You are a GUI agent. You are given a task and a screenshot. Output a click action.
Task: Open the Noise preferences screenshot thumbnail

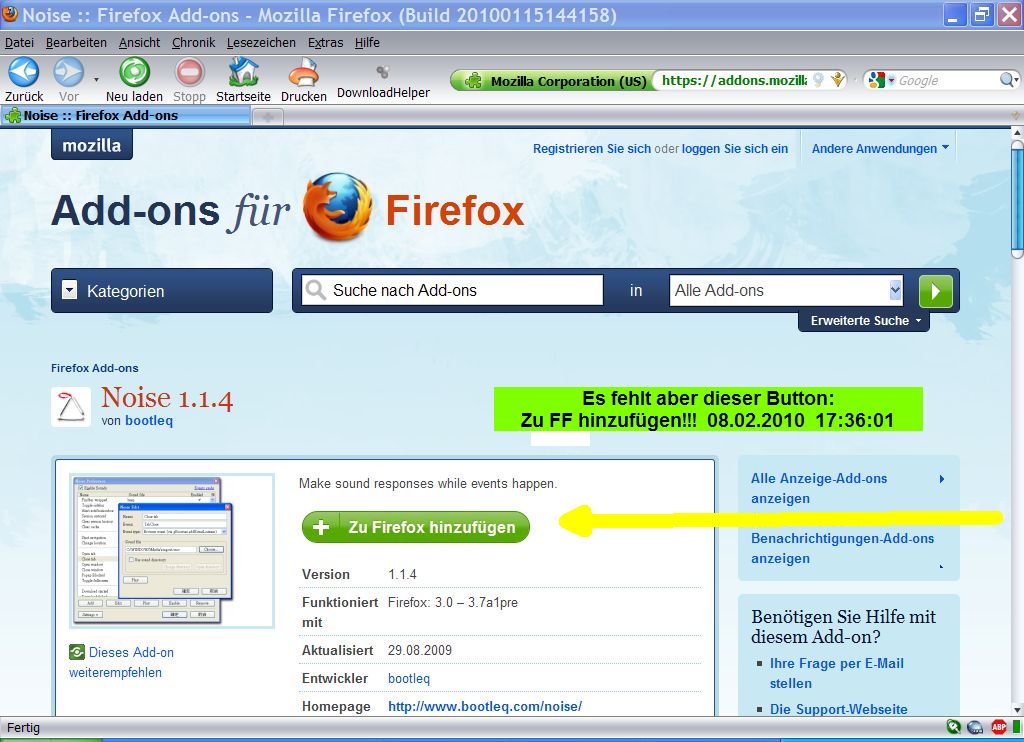pyautogui.click(x=172, y=551)
